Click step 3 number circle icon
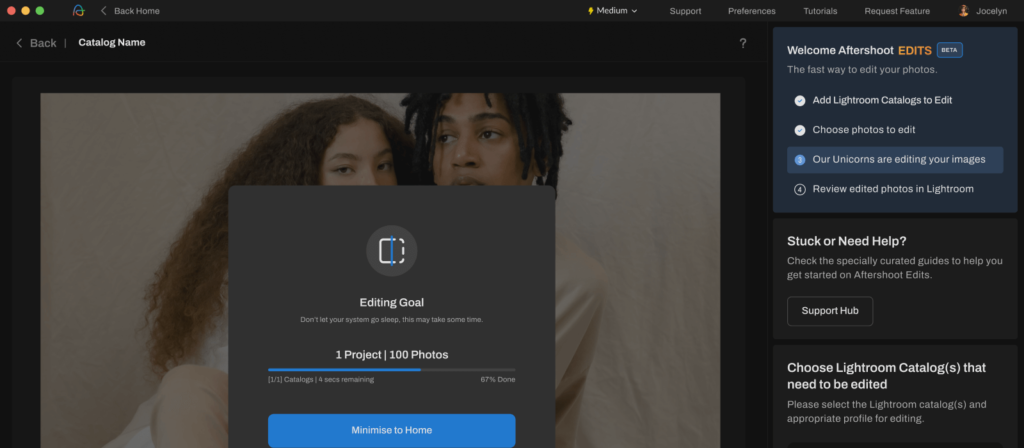Screen dimensions: 1024x448 click(x=799, y=159)
